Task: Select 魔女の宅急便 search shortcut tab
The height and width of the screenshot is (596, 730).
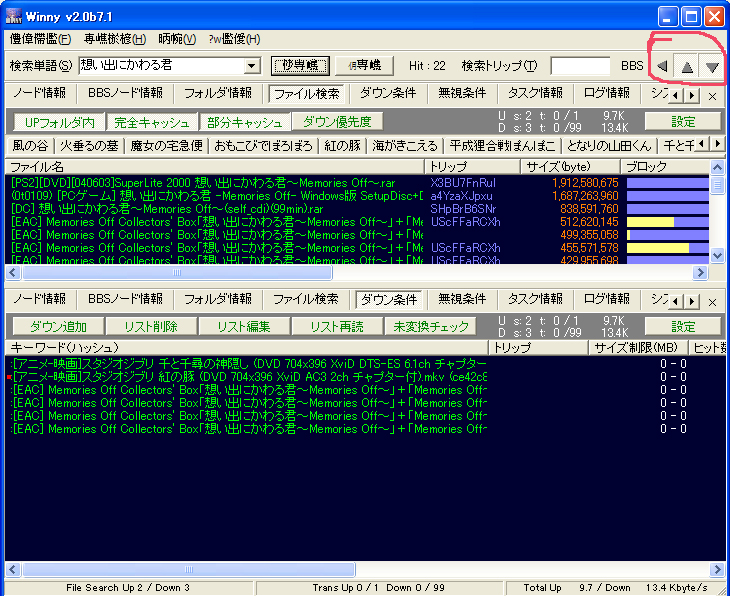Action: [166, 146]
